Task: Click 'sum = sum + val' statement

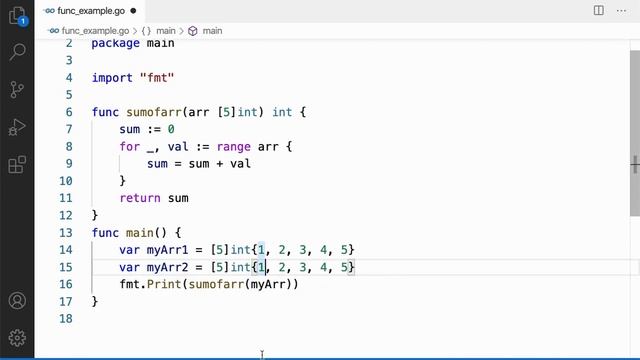Action: (x=199, y=164)
